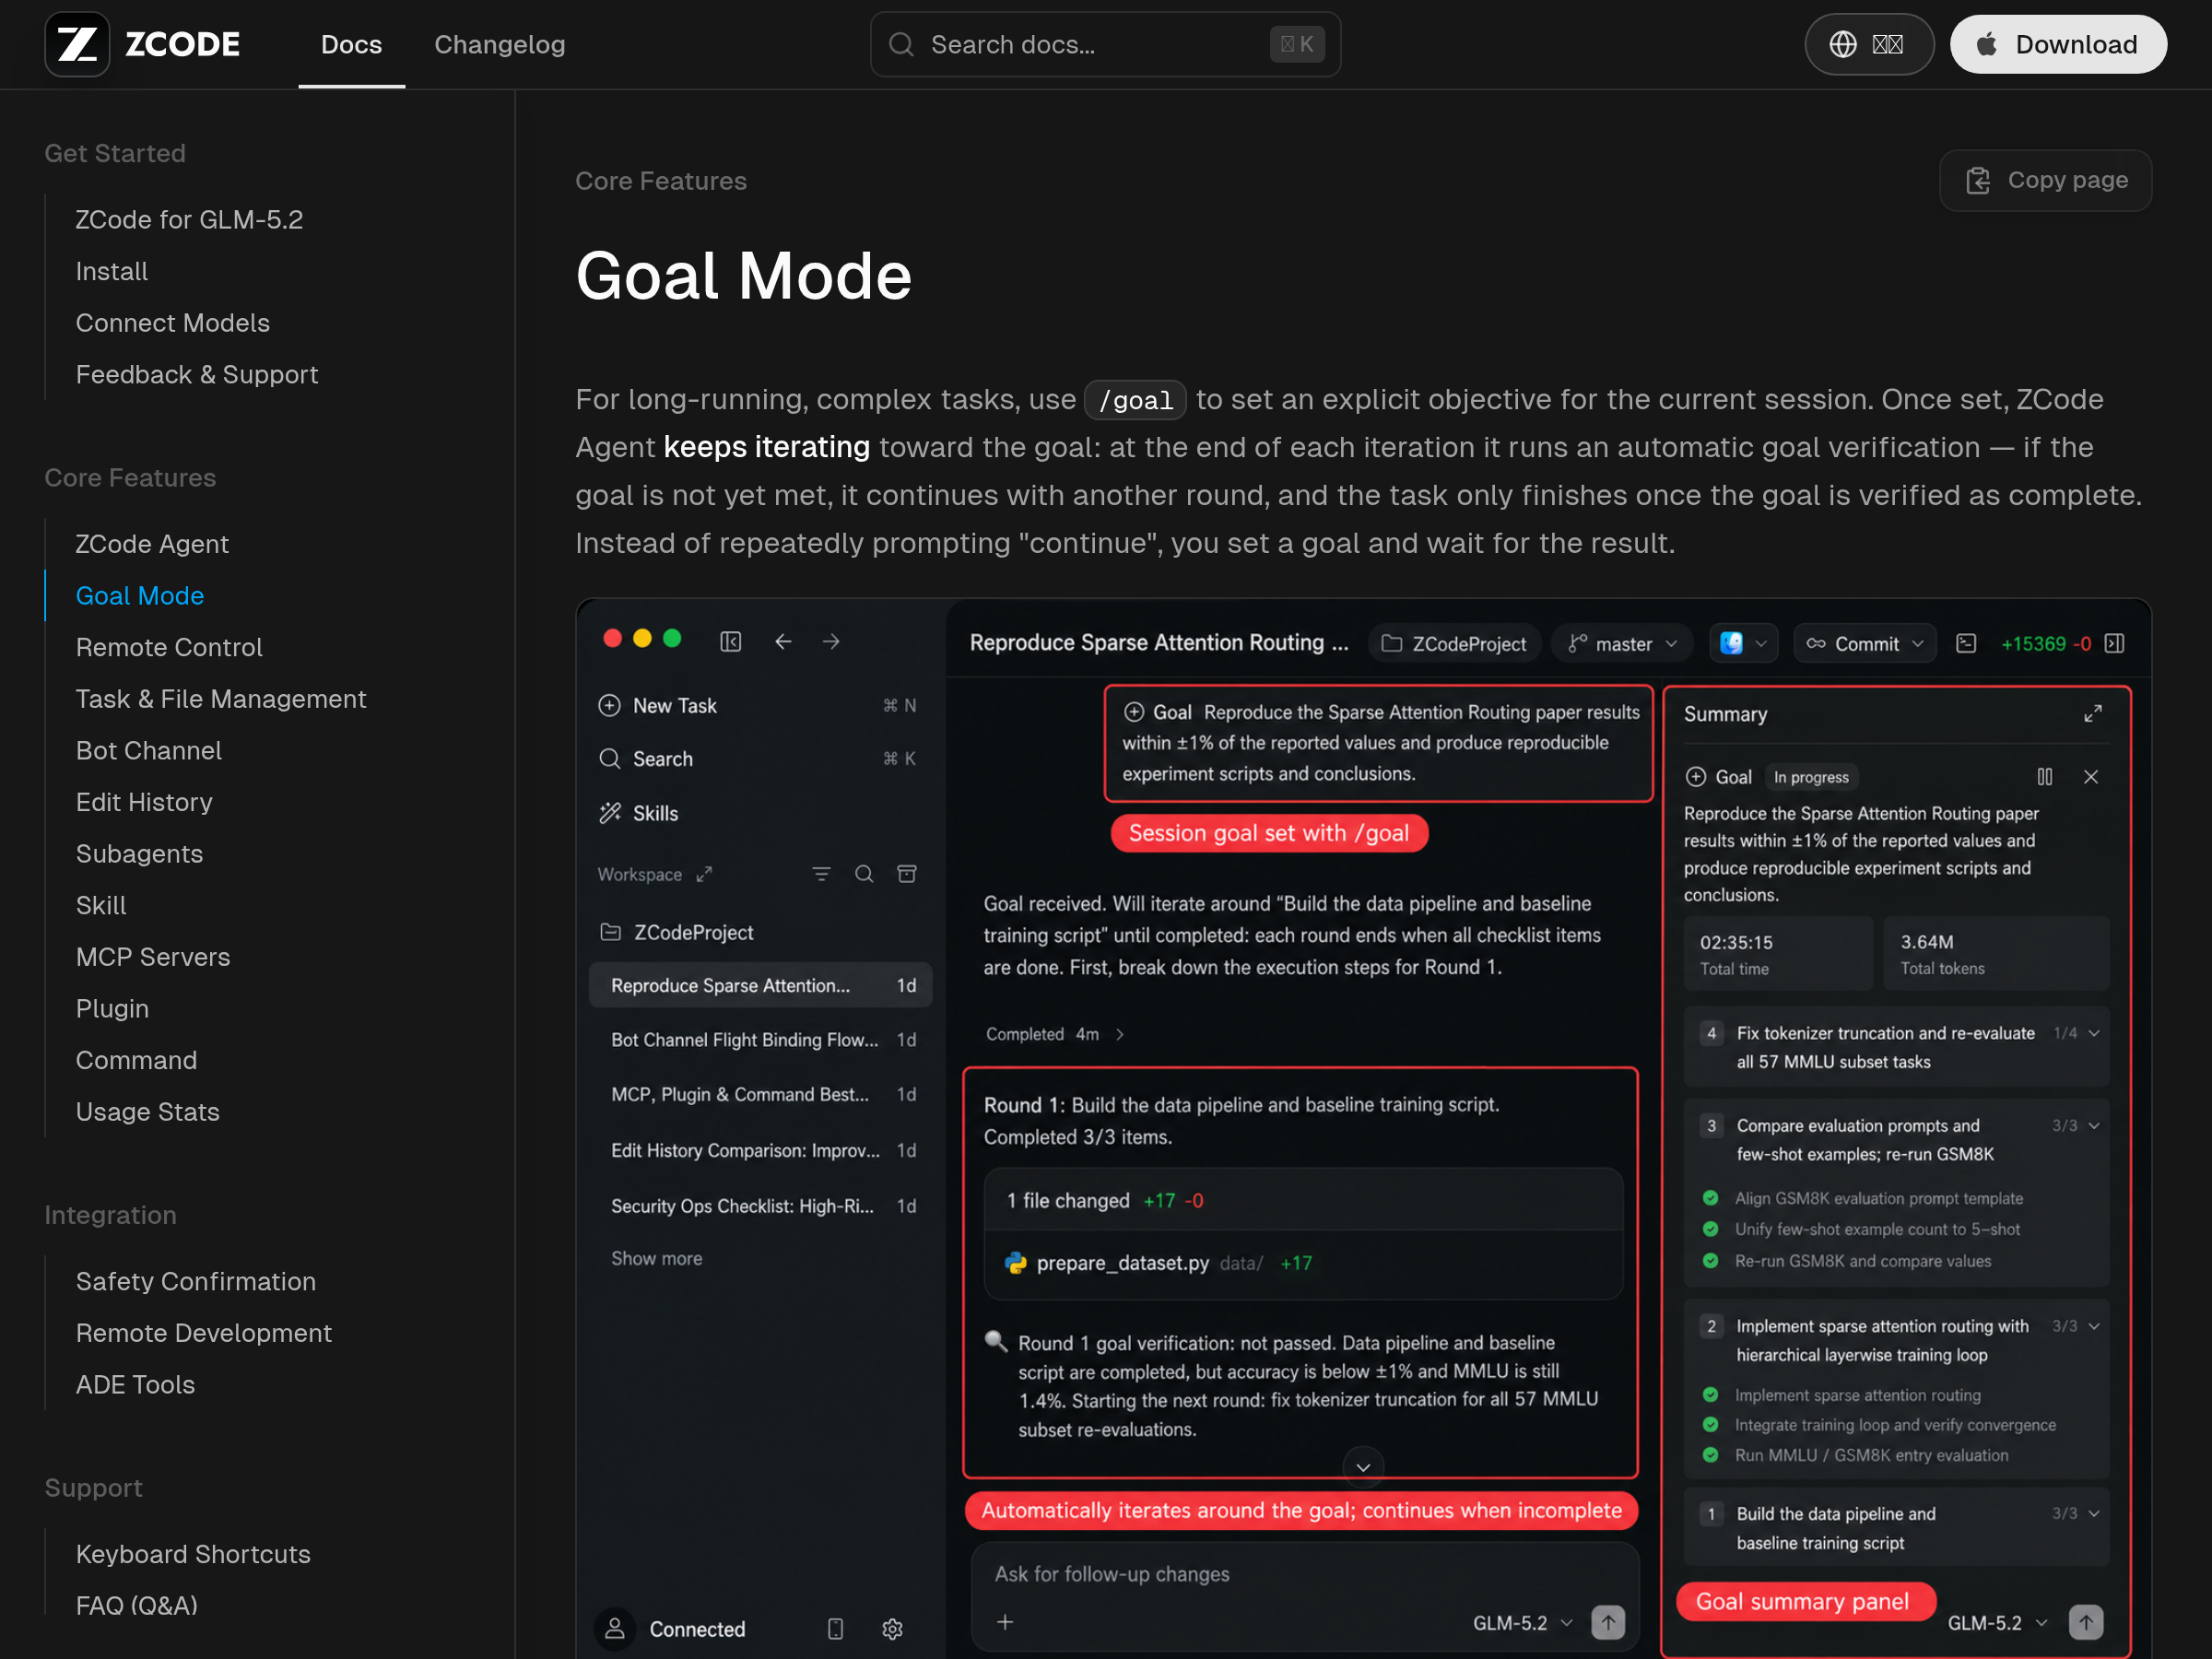Open Command sidebar item
The width and height of the screenshot is (2212, 1659).
click(x=136, y=1060)
